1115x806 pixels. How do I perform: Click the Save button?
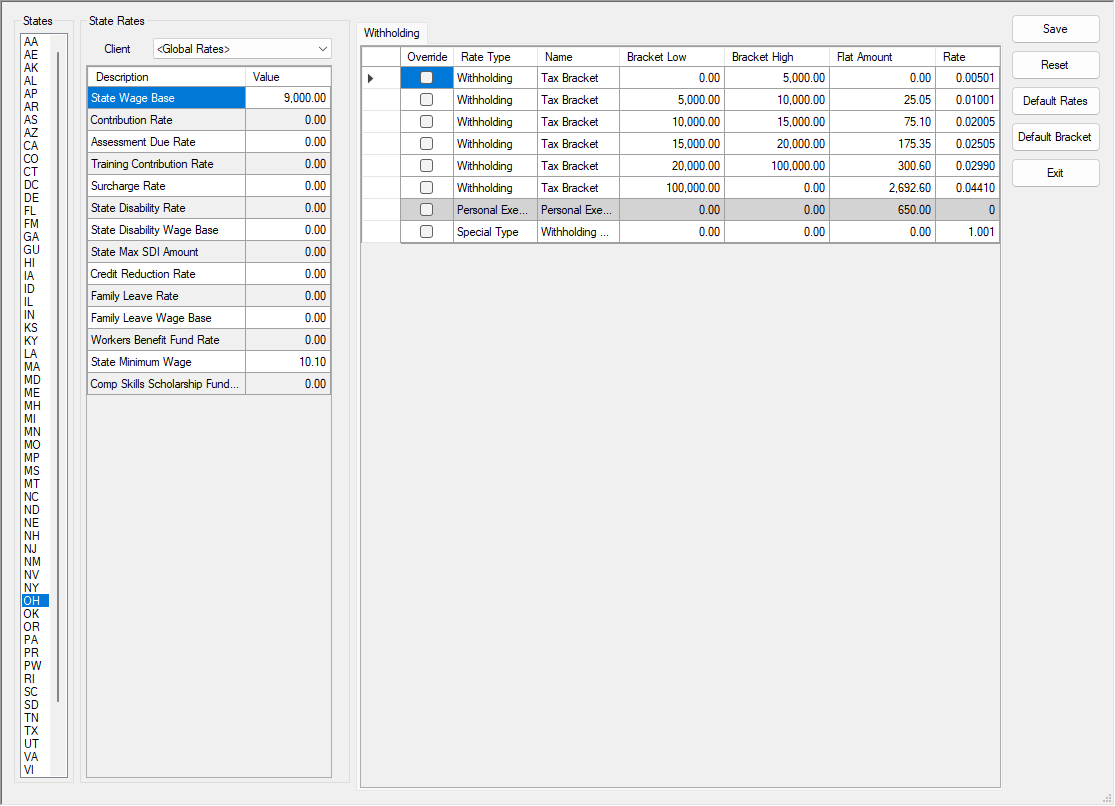(1055, 28)
